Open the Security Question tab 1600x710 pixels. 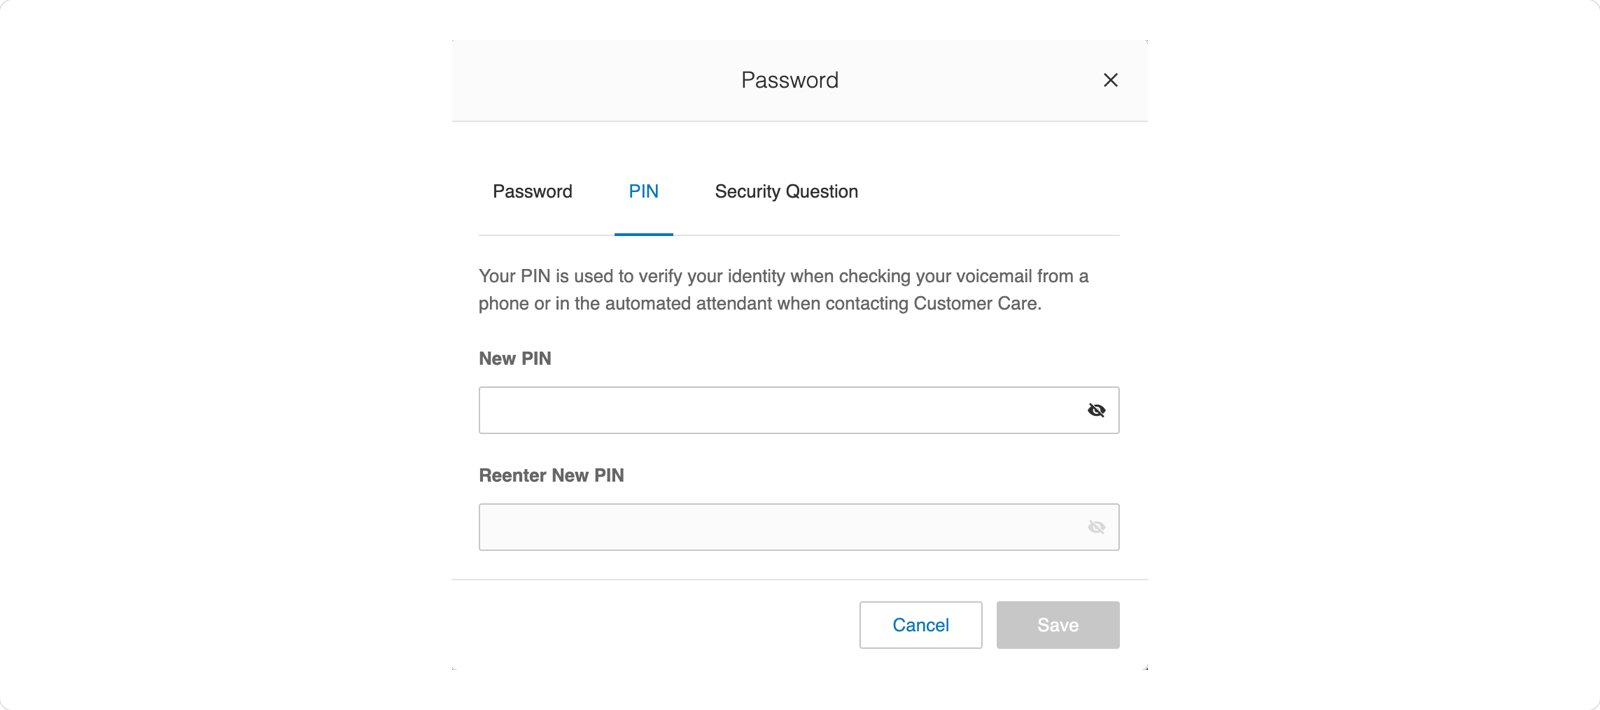point(786,191)
